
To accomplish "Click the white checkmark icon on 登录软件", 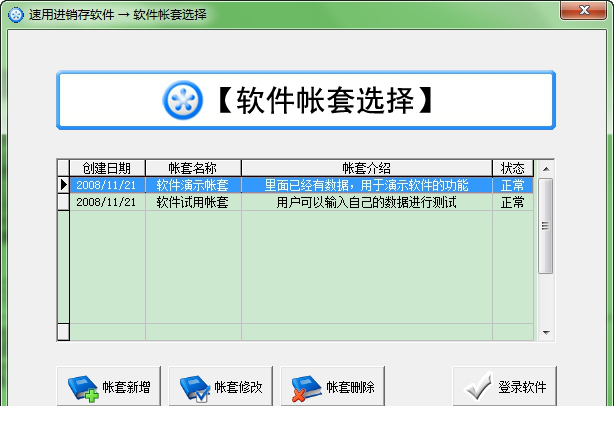I will pos(478,386).
